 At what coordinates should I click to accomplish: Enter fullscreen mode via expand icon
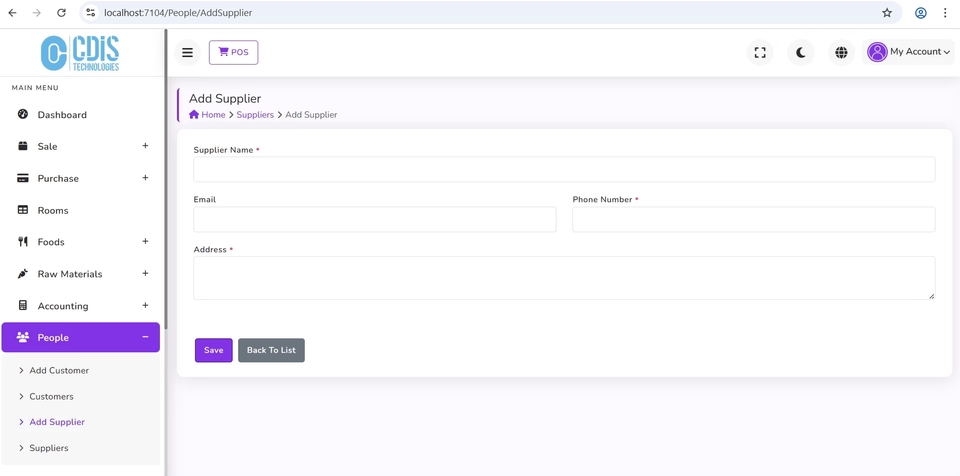coord(760,53)
